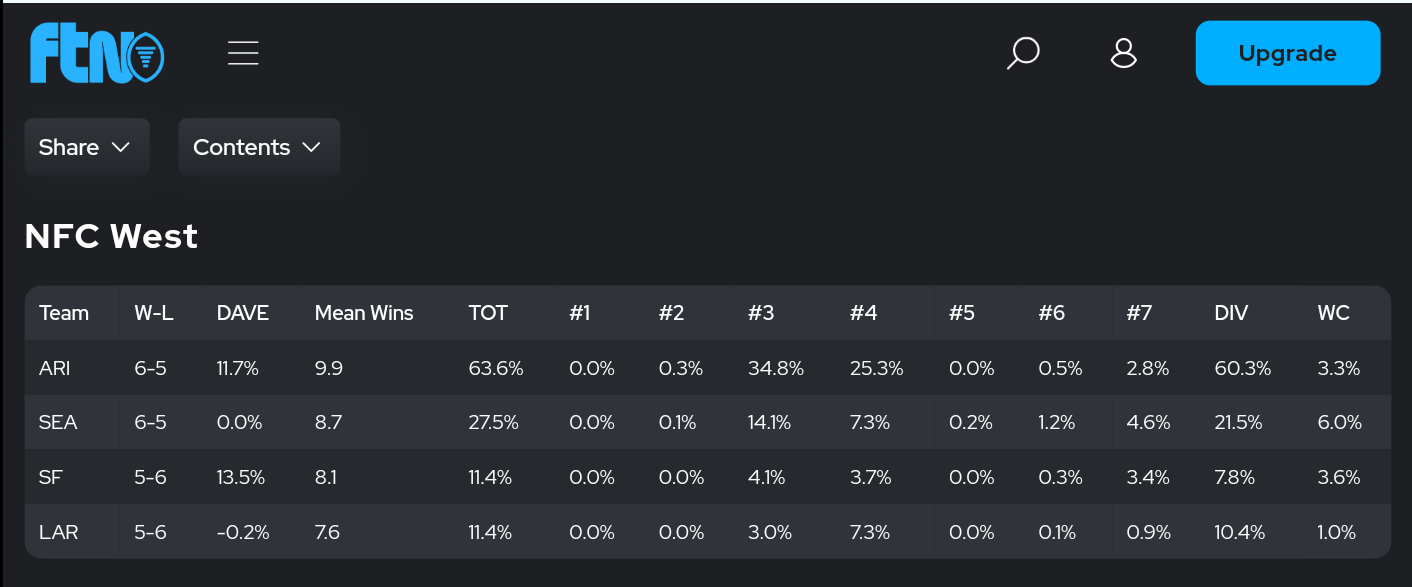Image resolution: width=1412 pixels, height=587 pixels.
Task: Expand the Share dropdown
Action: click(87, 147)
